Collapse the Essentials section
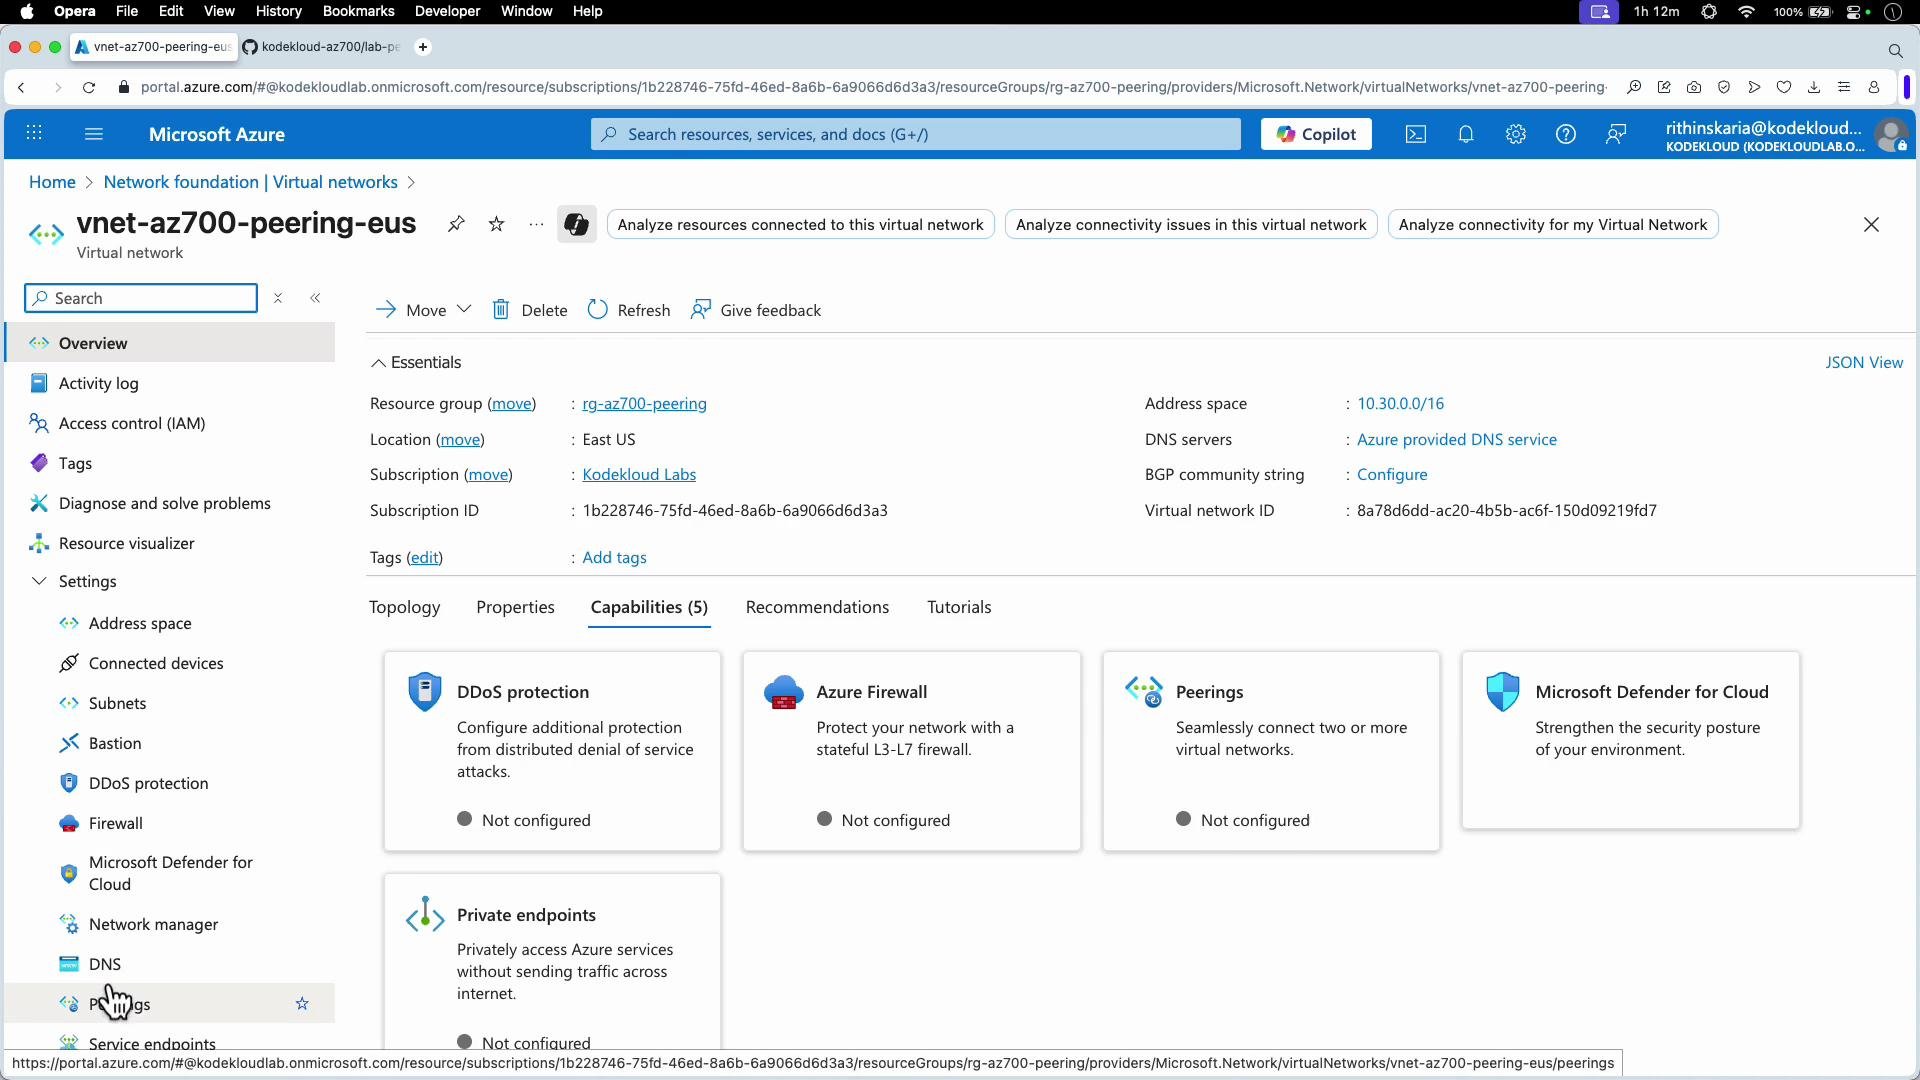The image size is (1920, 1080). pos(416,362)
